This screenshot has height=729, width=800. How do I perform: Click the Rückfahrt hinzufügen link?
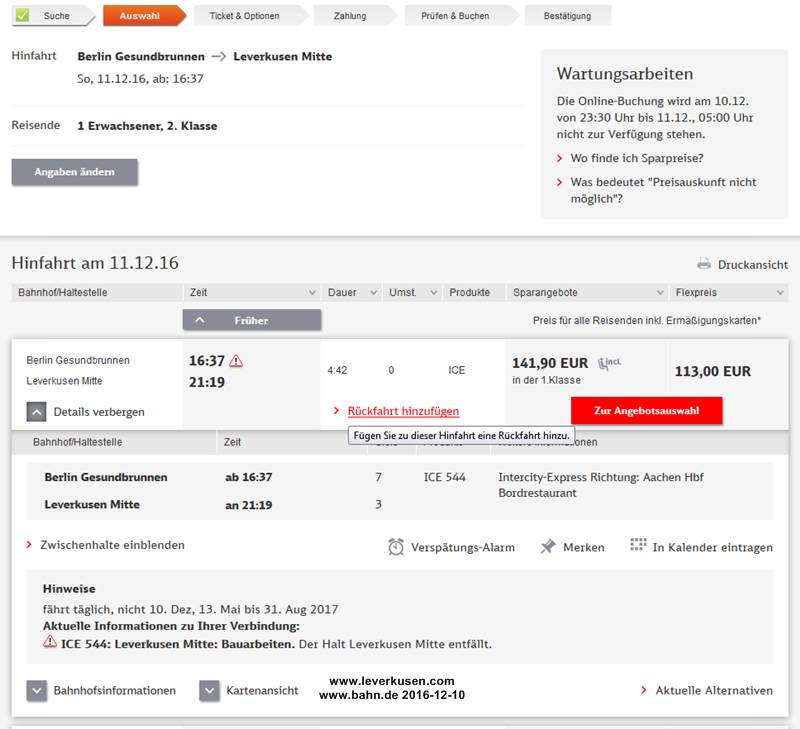pyautogui.click(x=403, y=411)
